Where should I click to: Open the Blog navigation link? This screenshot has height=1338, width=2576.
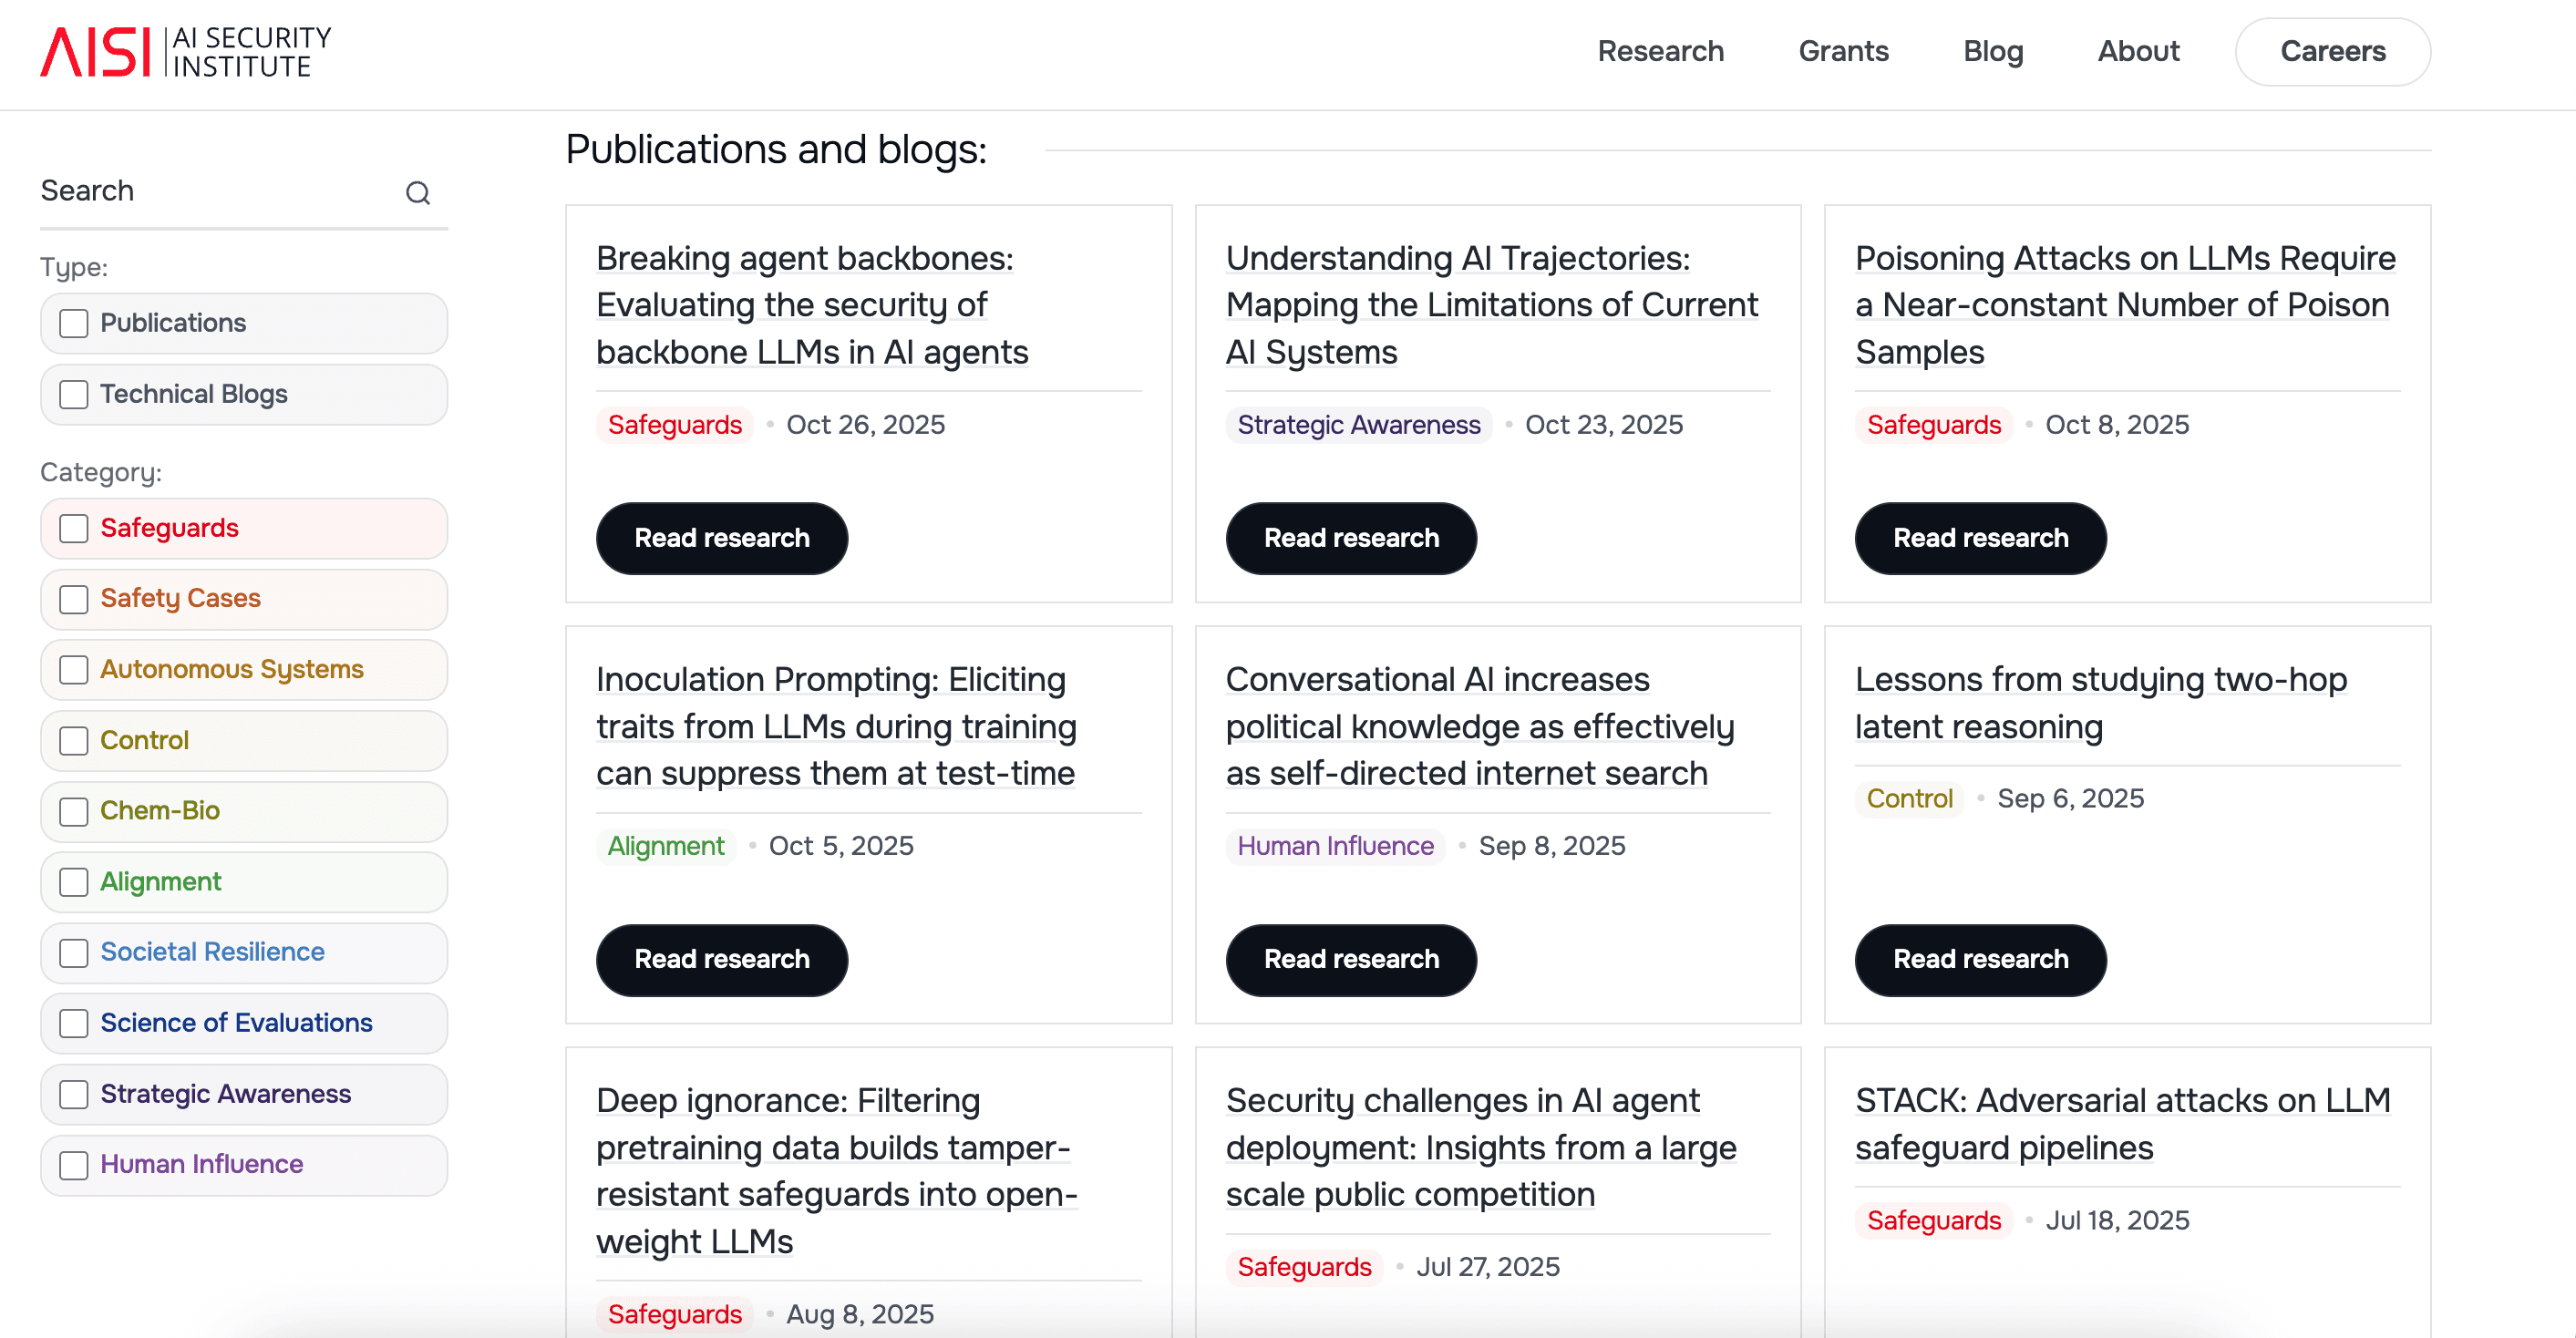(1992, 51)
